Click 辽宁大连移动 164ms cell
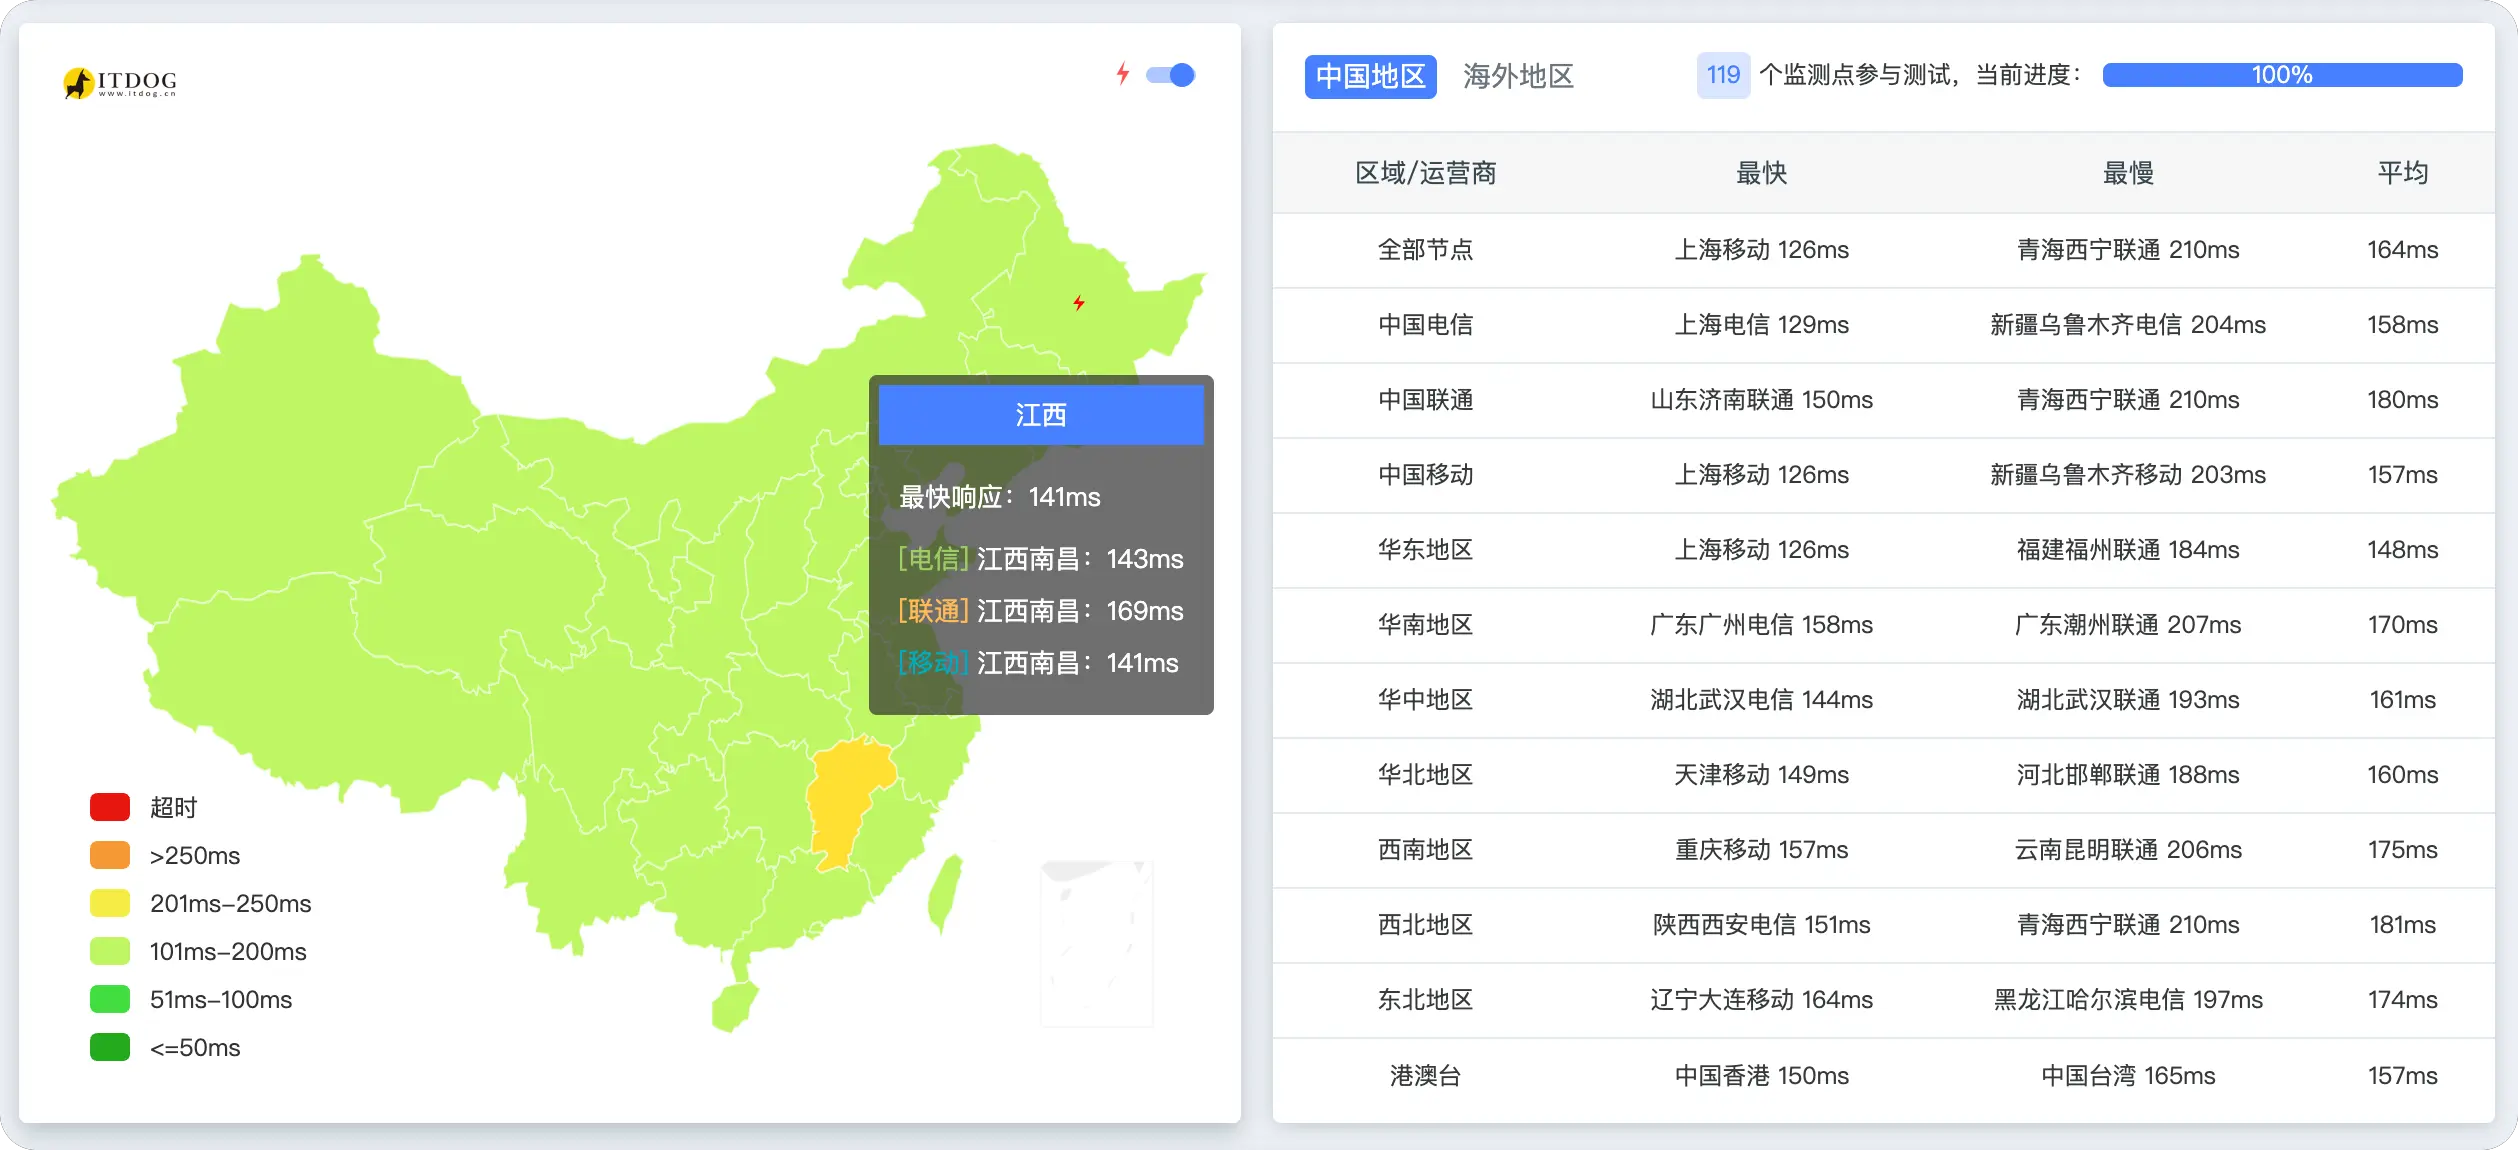Screen dimensions: 2518x1150 1761,999
